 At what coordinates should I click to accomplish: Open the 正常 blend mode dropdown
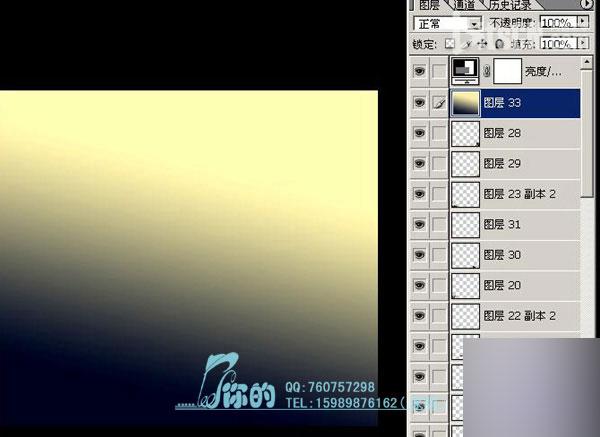(447, 24)
